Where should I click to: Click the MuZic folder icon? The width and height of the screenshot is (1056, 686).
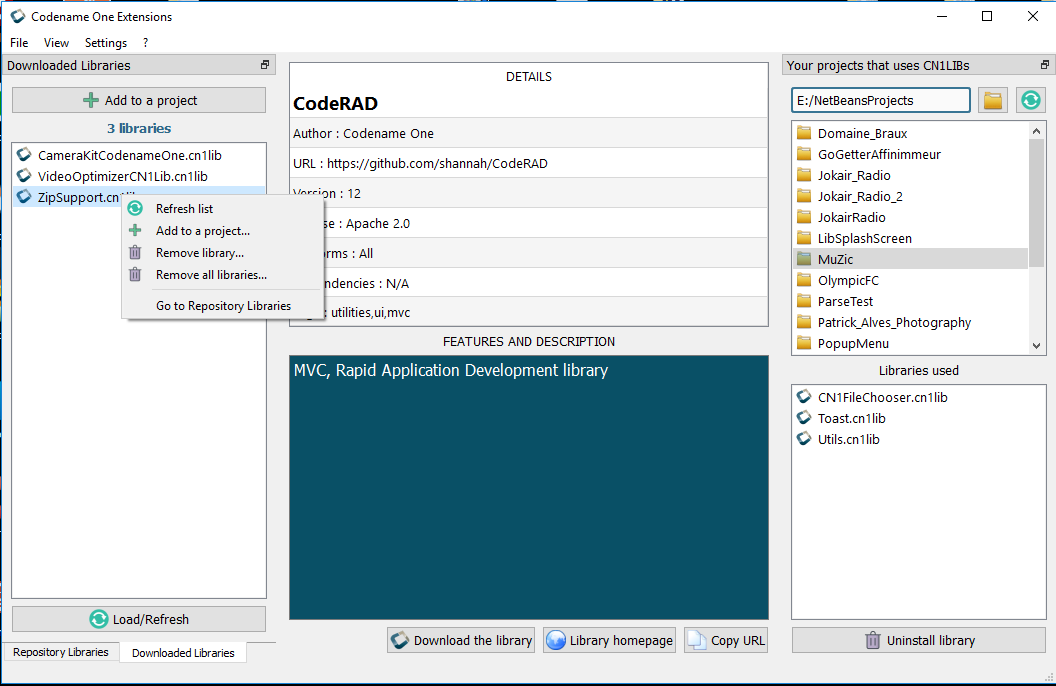coord(803,259)
